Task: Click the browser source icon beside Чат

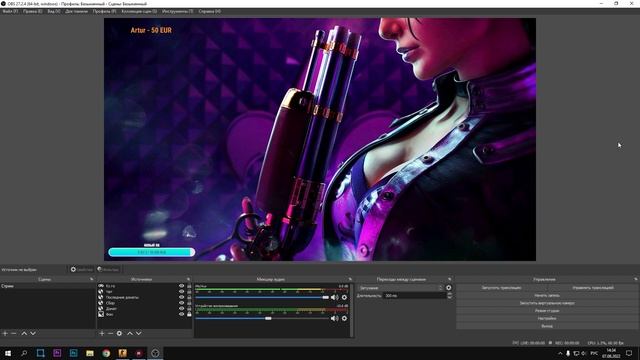Action: [101, 292]
